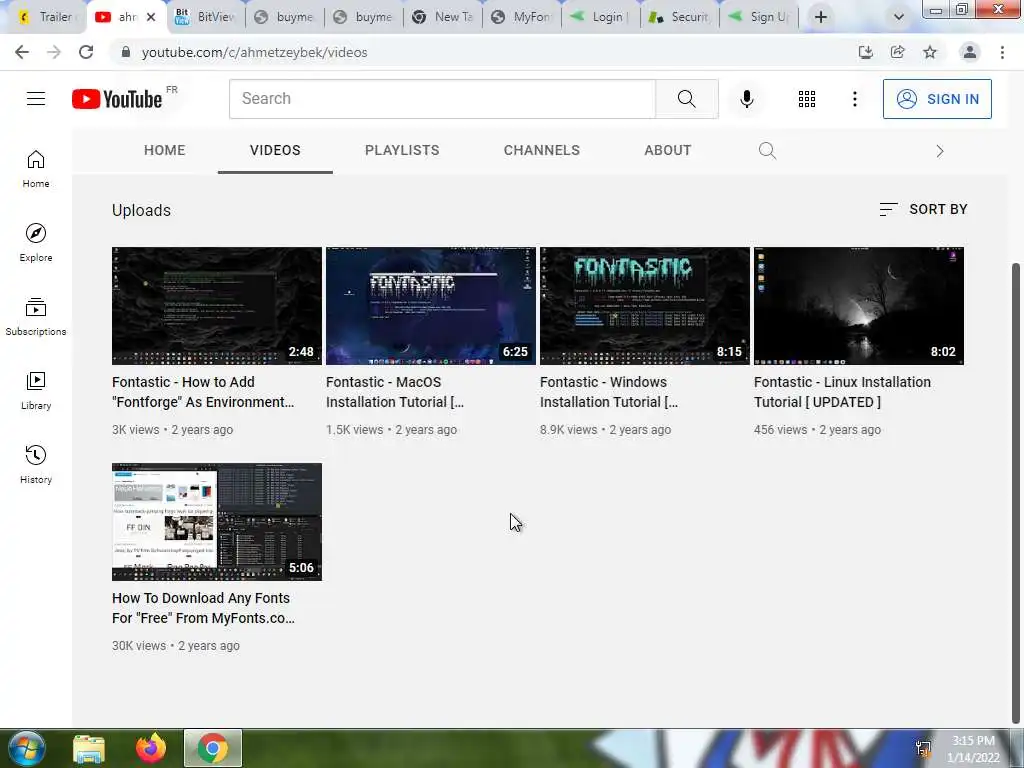Focus the YouTube Search input field
Viewport: 1024px width, 768px height.
[x=442, y=99]
